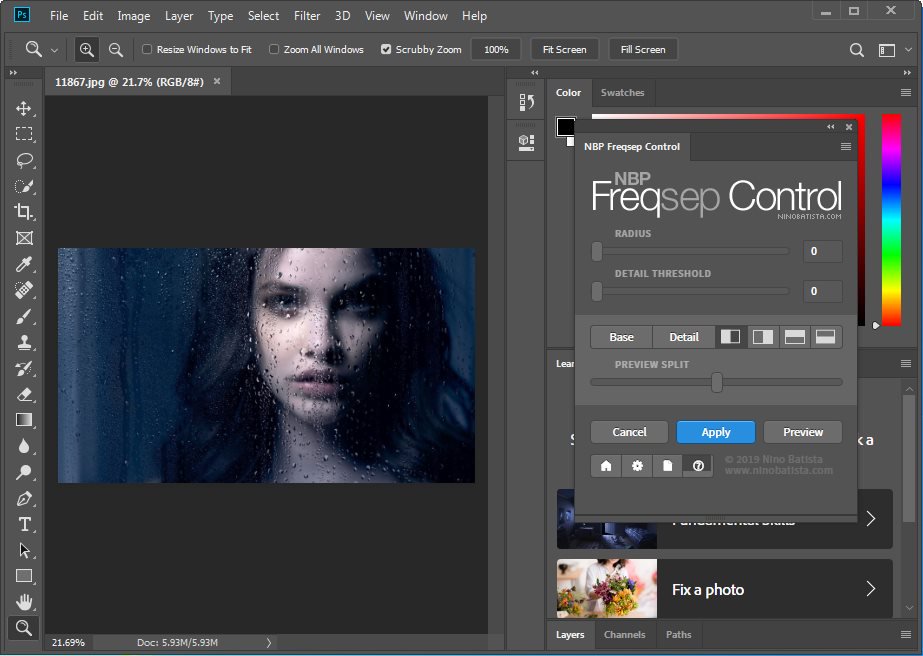Open status bar info arrow
Image resolution: width=923 pixels, height=656 pixels.
point(268,642)
